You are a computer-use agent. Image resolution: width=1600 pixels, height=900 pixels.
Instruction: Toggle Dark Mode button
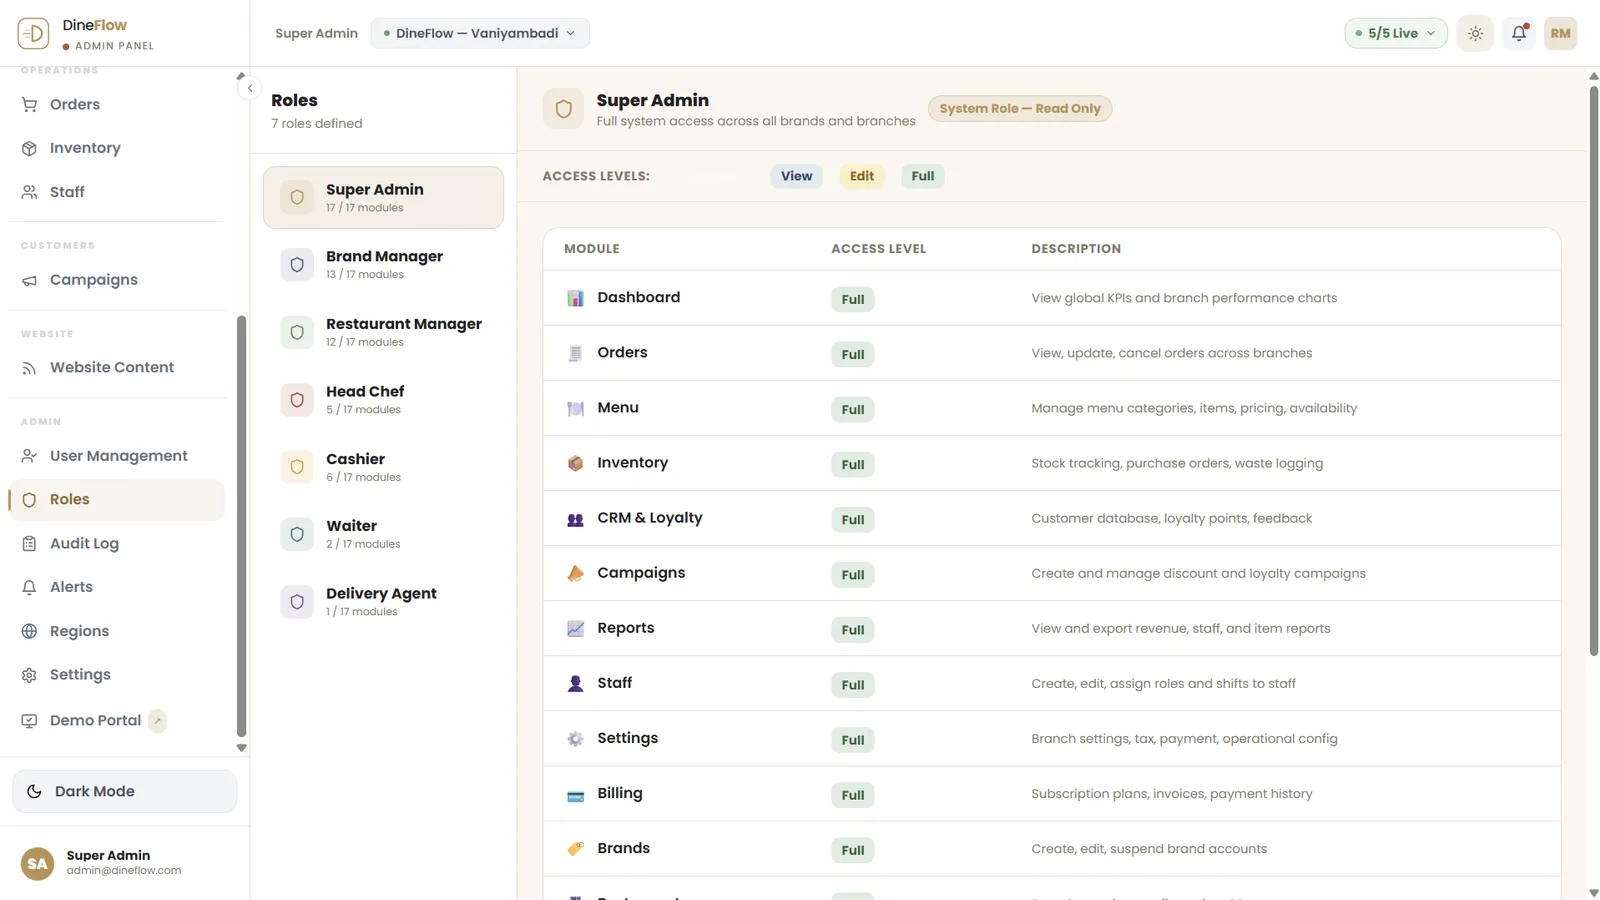[125, 791]
